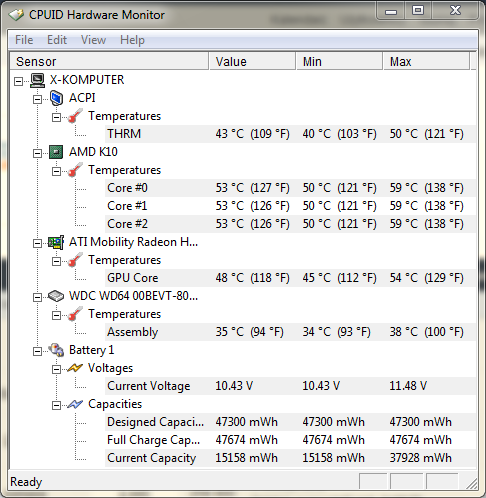Select the Current Capacity row
The width and height of the screenshot is (486, 498).
coord(290,458)
